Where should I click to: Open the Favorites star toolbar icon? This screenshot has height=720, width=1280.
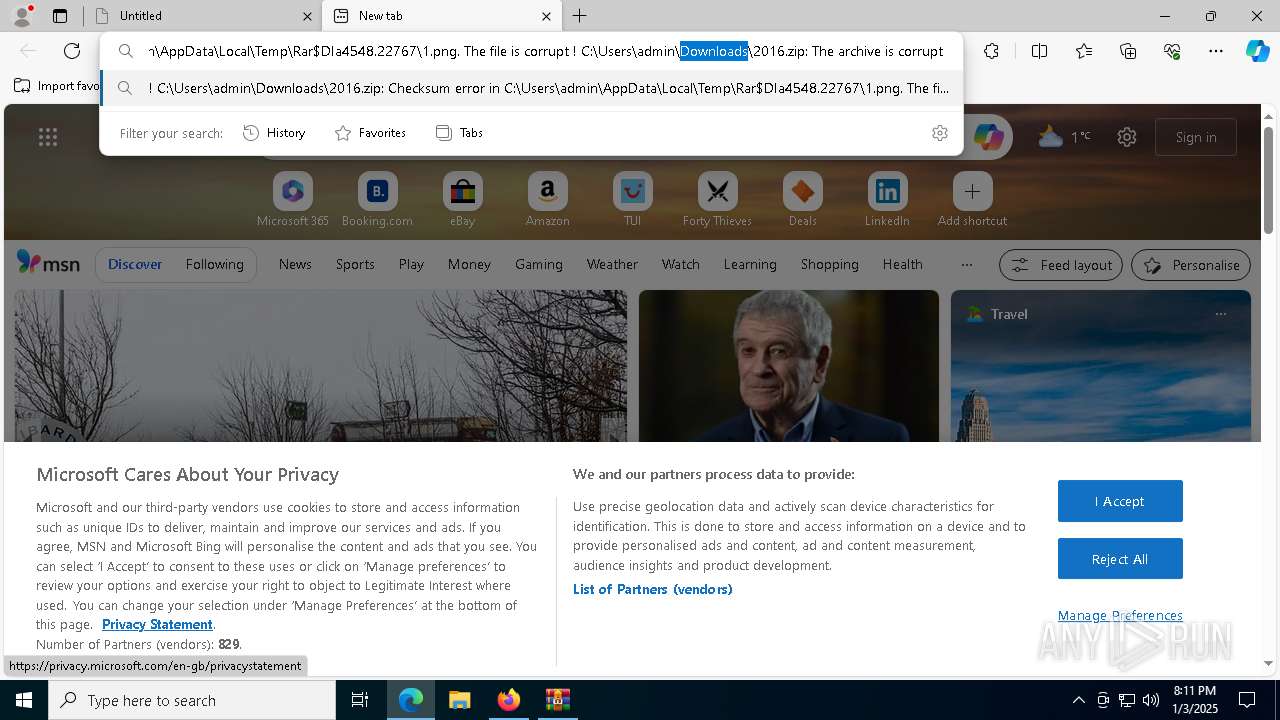tap(1084, 51)
